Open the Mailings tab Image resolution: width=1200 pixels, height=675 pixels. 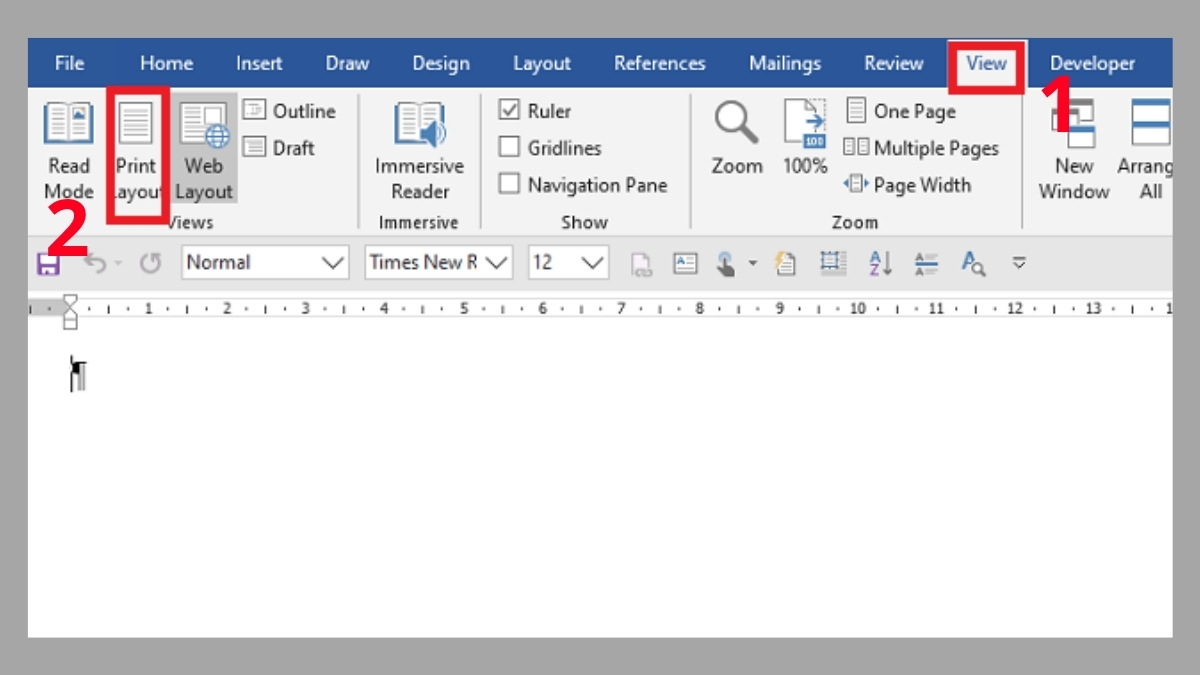click(x=784, y=63)
